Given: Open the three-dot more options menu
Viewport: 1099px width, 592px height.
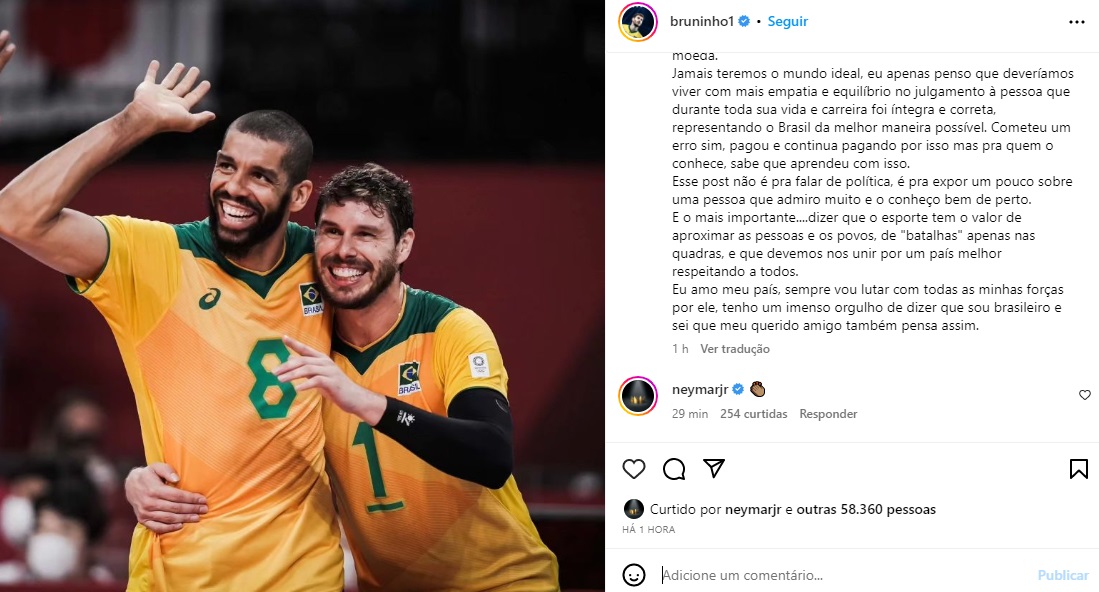Looking at the screenshot, I should (1077, 22).
